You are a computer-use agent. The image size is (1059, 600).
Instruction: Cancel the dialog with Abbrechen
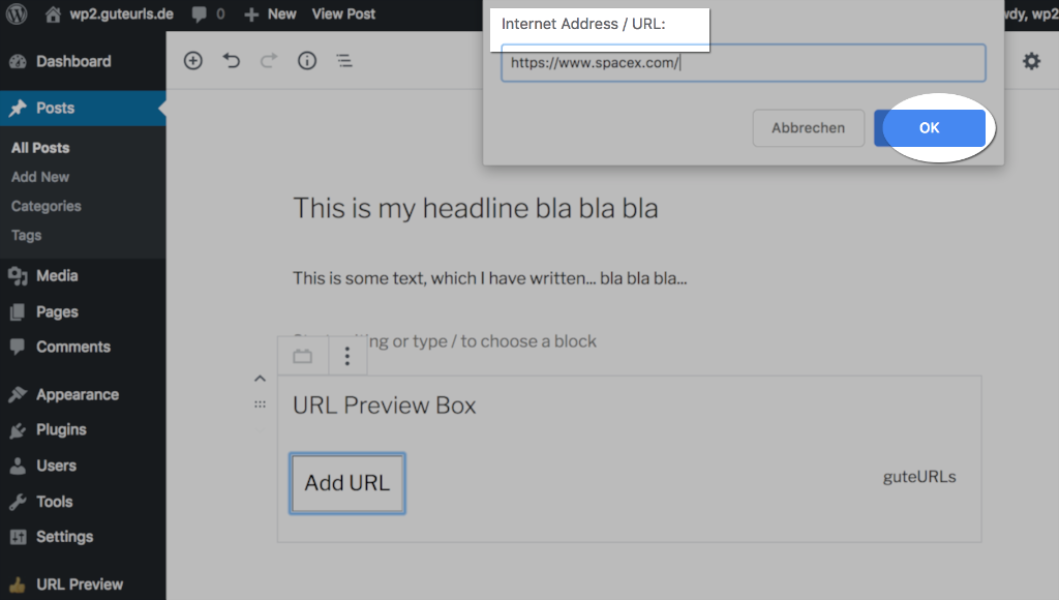coord(808,128)
